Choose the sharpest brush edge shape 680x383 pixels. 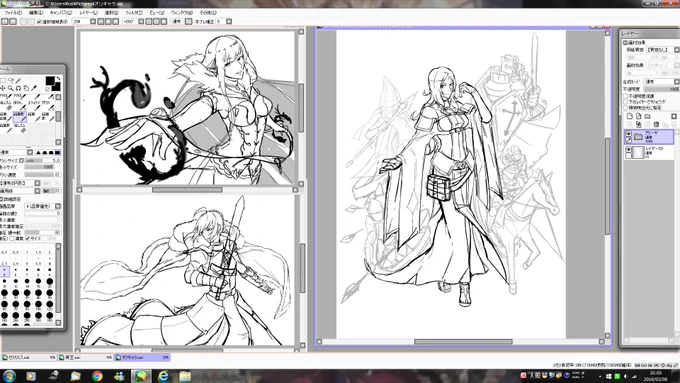coord(38,153)
